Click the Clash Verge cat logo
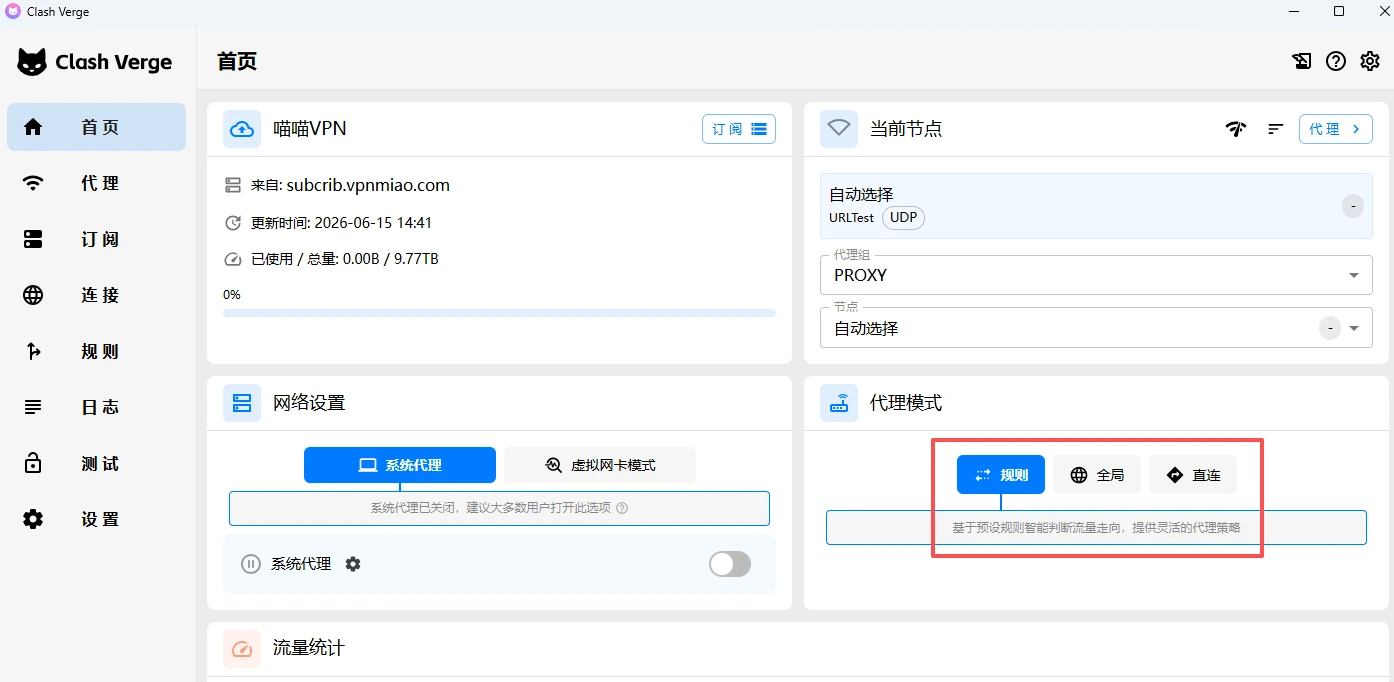Viewport: 1394px width, 682px height. point(32,62)
